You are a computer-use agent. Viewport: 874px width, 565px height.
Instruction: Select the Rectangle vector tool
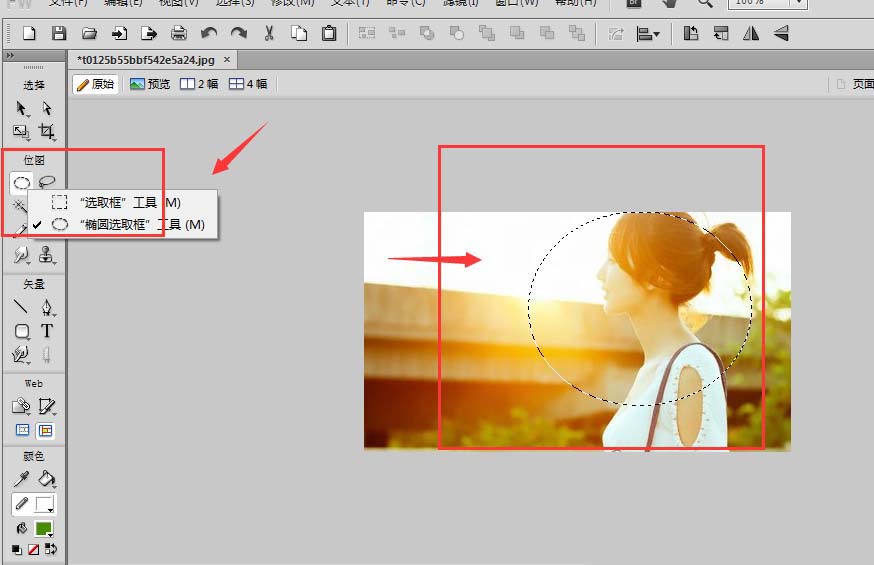pos(22,332)
